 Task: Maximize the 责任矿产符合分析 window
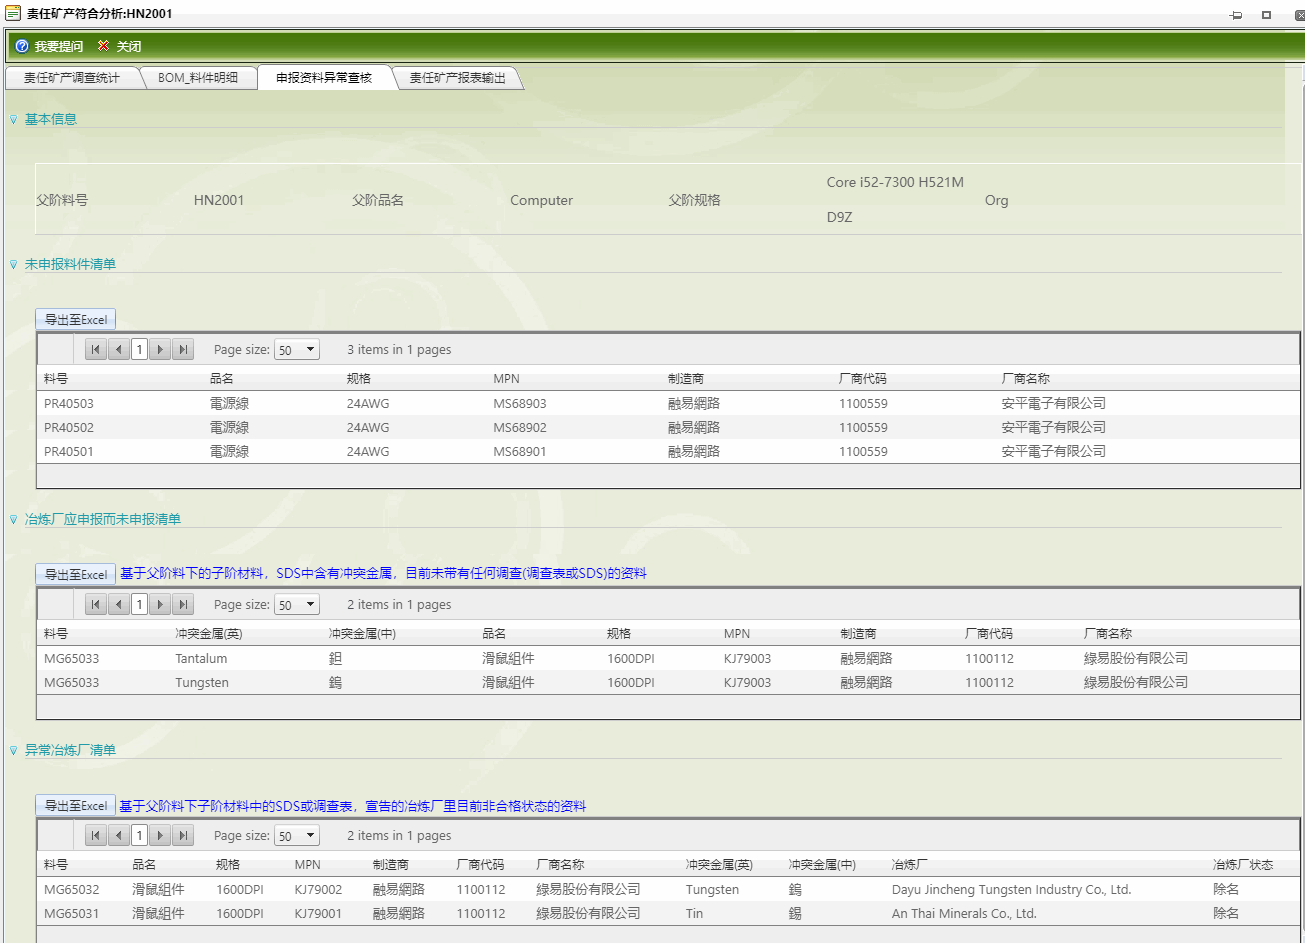(x=1266, y=15)
